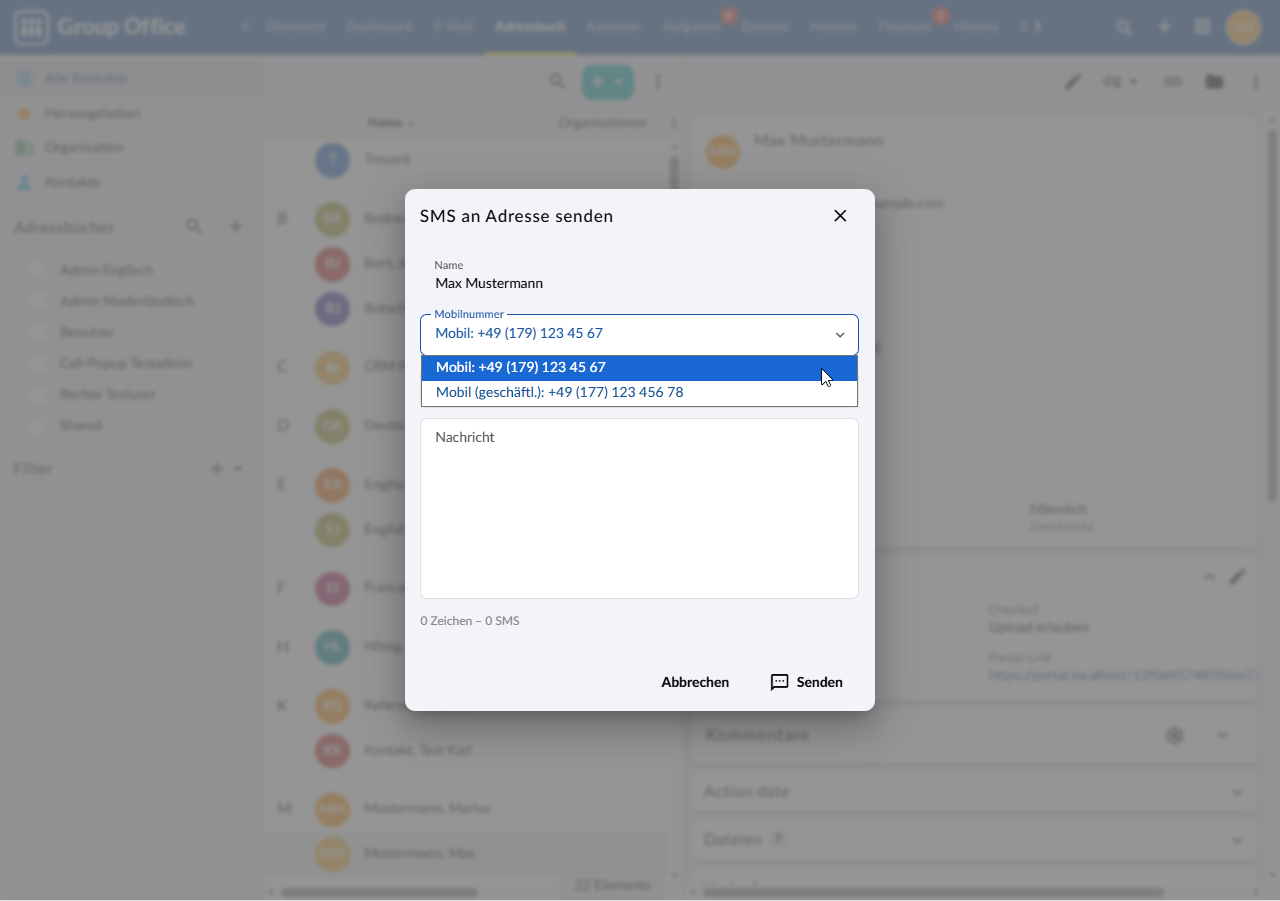This screenshot has height=901, width=1280.
Task: Click the Group Office logo
Action: pos(100,27)
